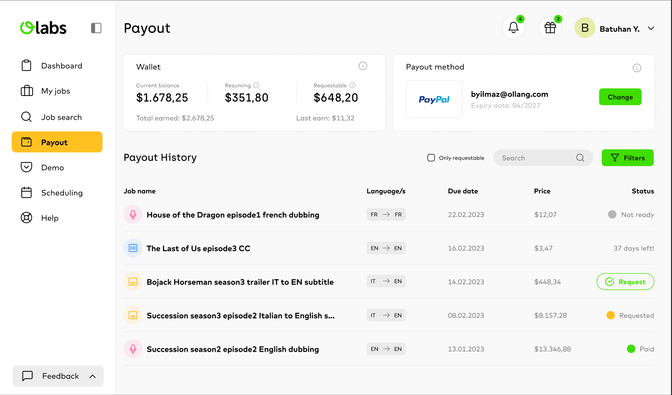The height and width of the screenshot is (395, 672).
Task: Click the Bojack Horseman subtitle icon
Action: tap(133, 281)
